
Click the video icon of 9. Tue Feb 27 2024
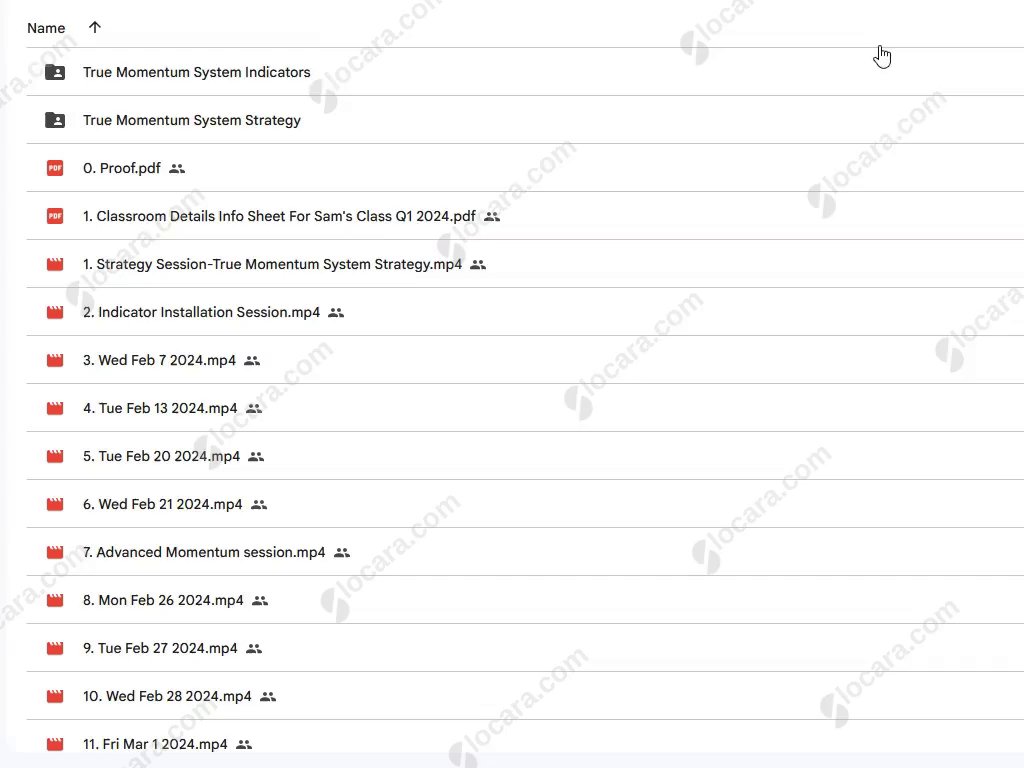click(55, 648)
